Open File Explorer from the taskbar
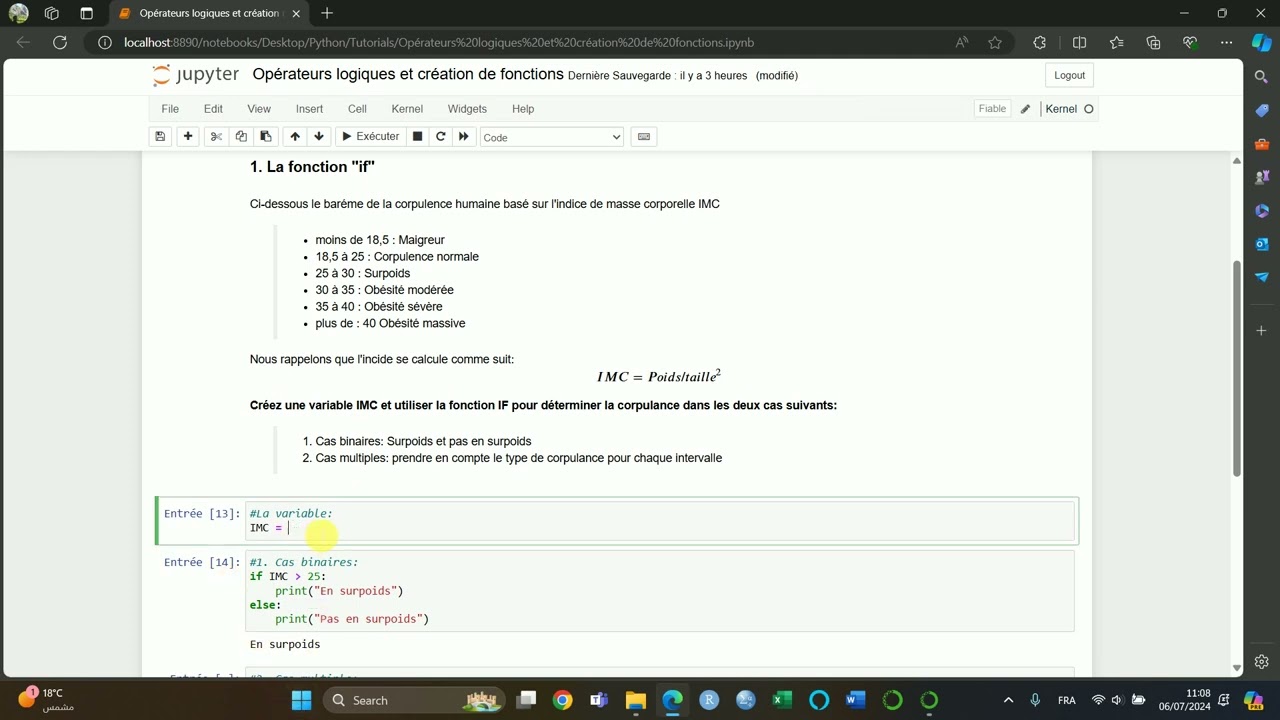Screen dimensions: 1280x720 click(x=636, y=700)
